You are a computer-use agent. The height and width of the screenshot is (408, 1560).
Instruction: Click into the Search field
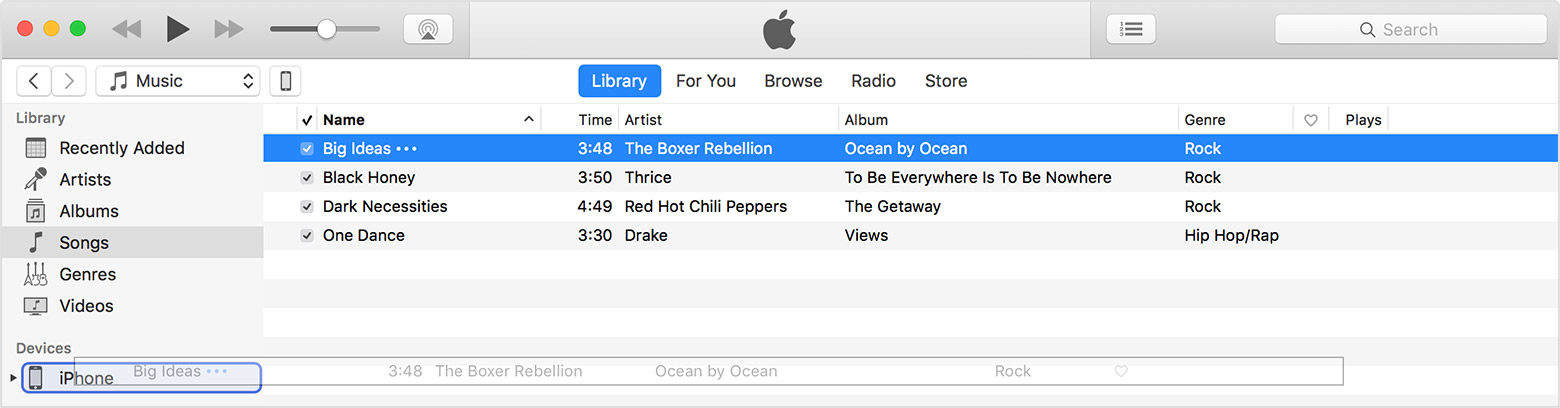pos(1410,29)
